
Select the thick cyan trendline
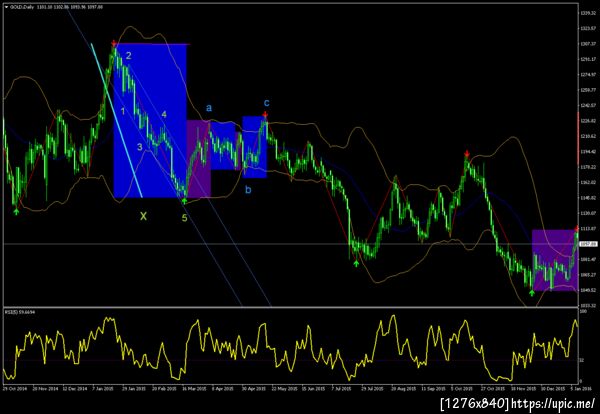coord(117,121)
